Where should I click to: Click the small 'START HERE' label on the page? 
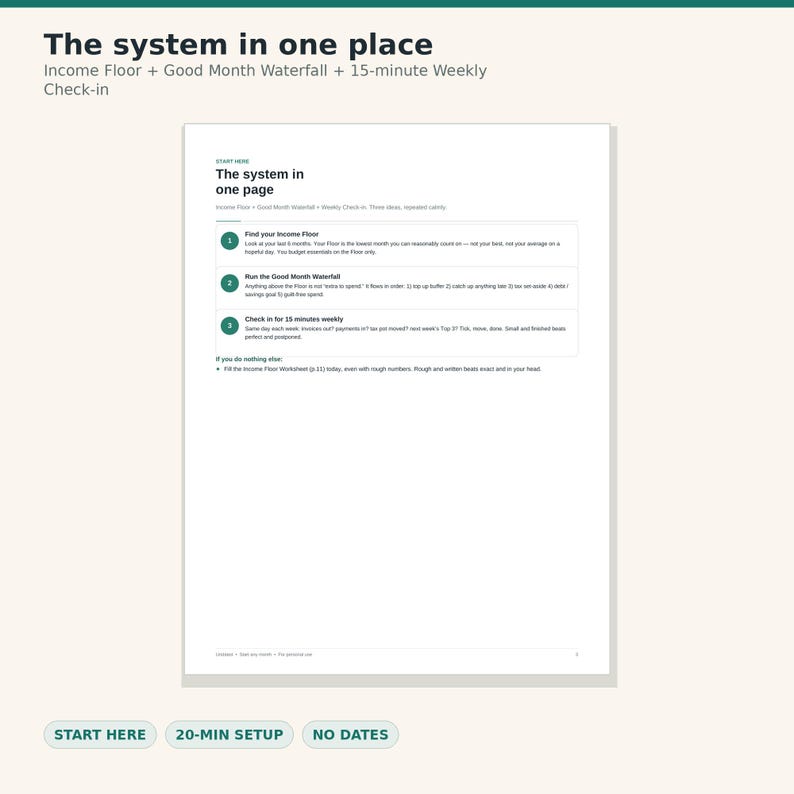click(x=232, y=162)
